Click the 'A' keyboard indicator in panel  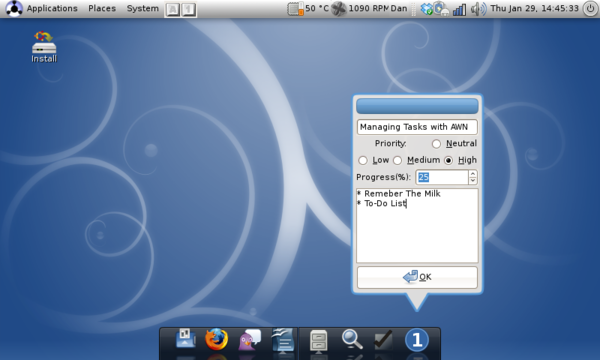click(173, 10)
